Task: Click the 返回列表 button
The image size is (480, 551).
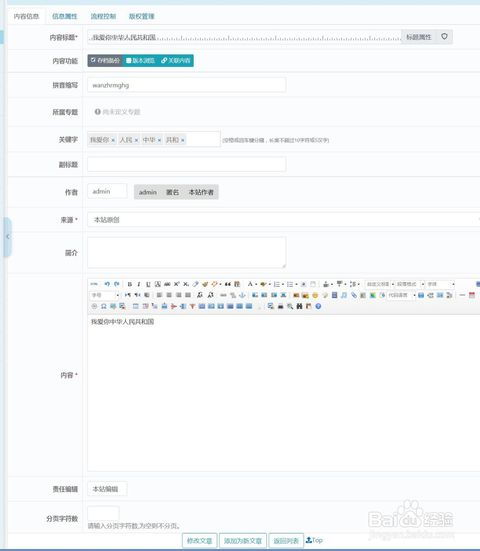Action: (286, 540)
